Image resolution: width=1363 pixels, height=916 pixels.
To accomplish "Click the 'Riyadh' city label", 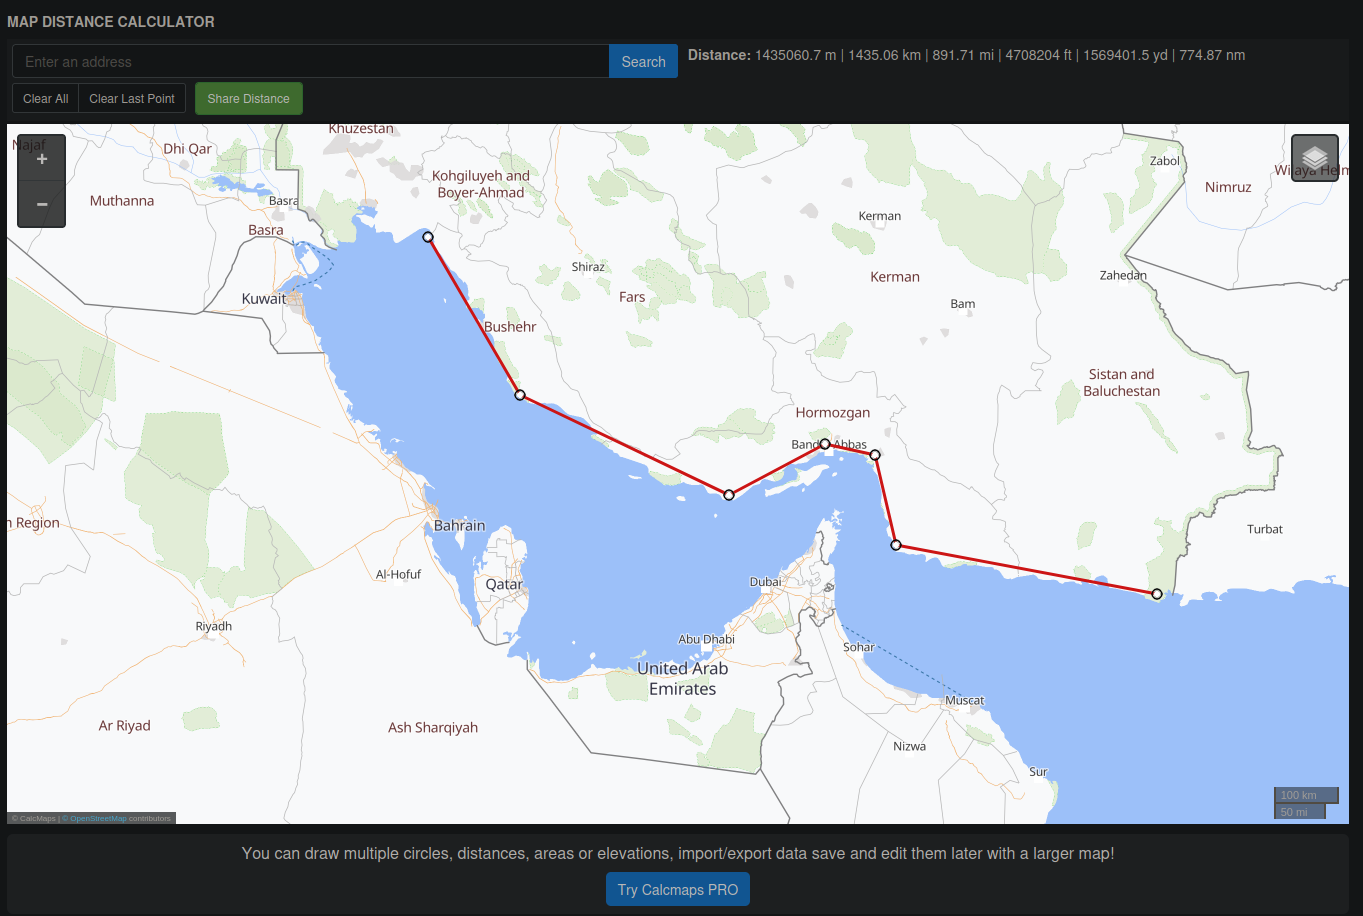I will pos(214,626).
